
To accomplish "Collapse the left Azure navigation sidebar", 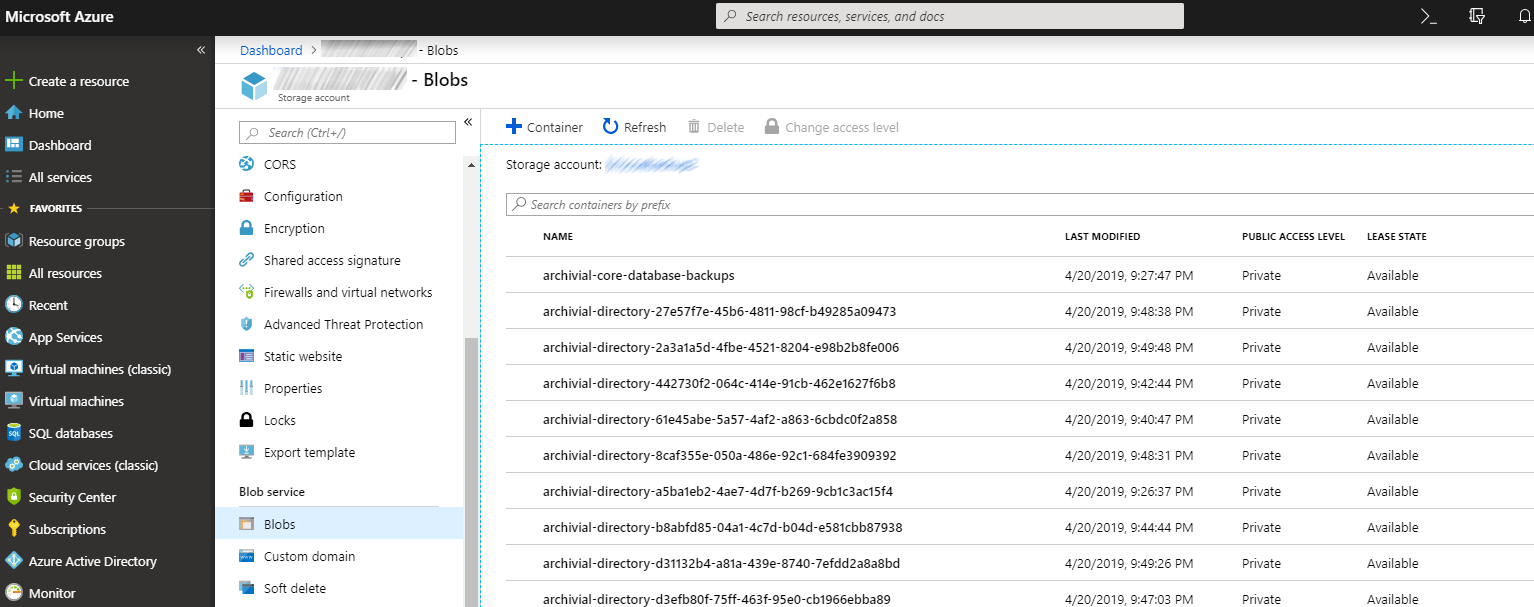I will (201, 50).
